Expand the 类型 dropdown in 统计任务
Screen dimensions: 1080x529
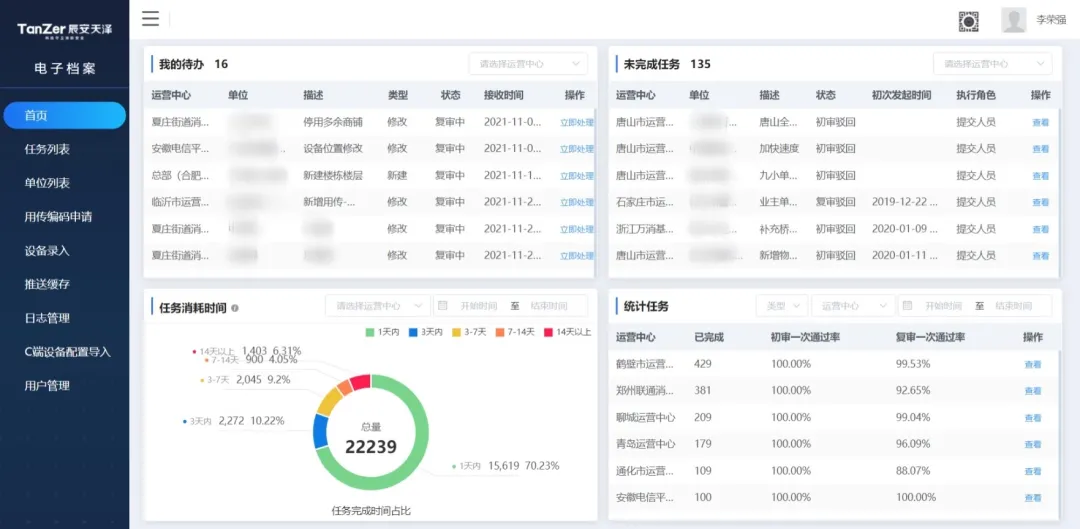coord(782,306)
